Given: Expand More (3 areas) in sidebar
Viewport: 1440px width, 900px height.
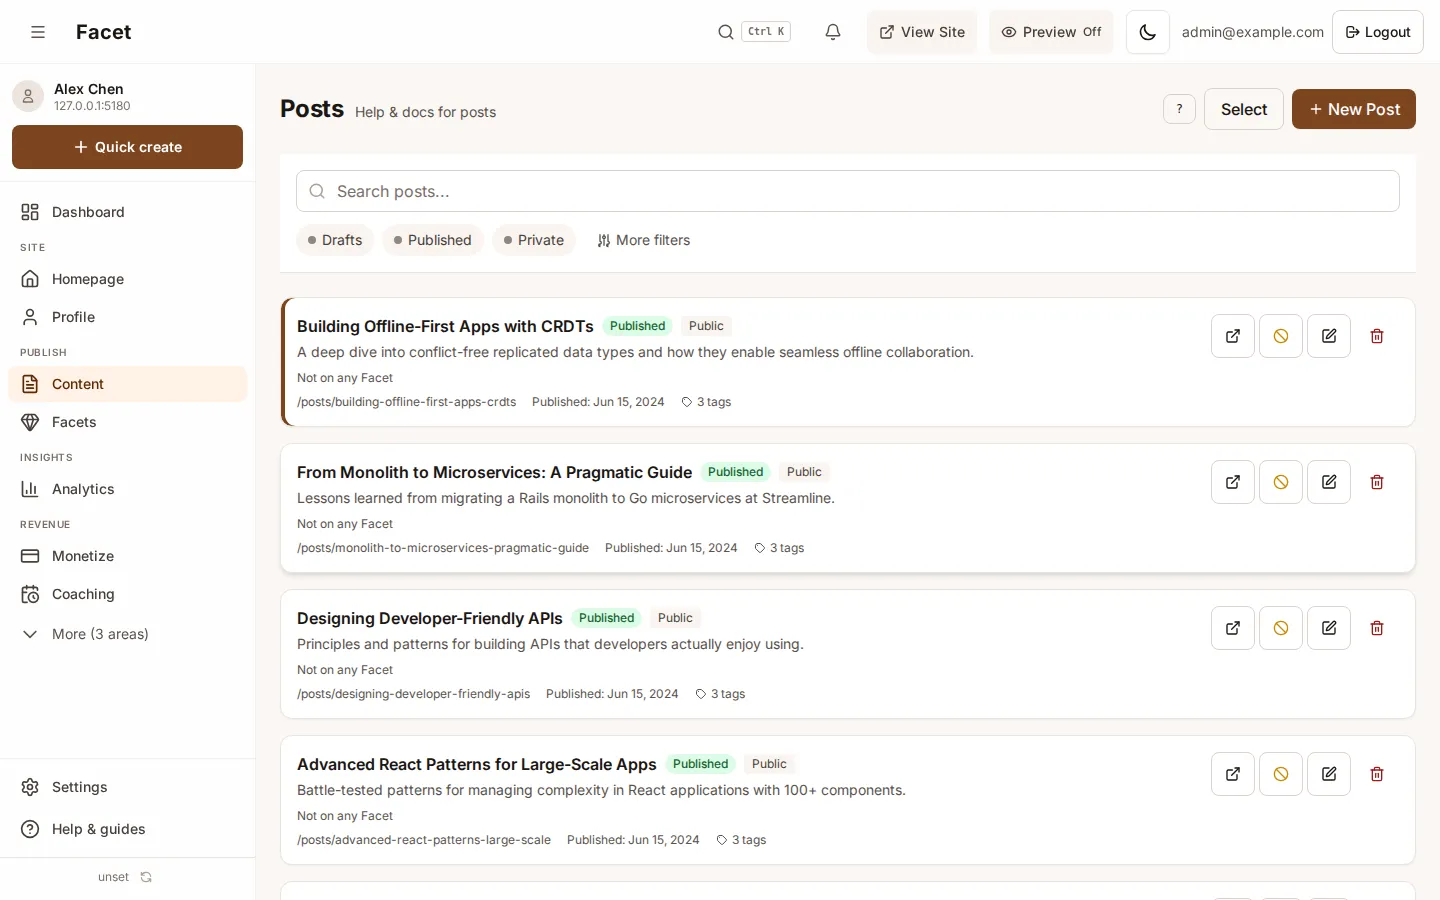Looking at the screenshot, I should click(127, 634).
